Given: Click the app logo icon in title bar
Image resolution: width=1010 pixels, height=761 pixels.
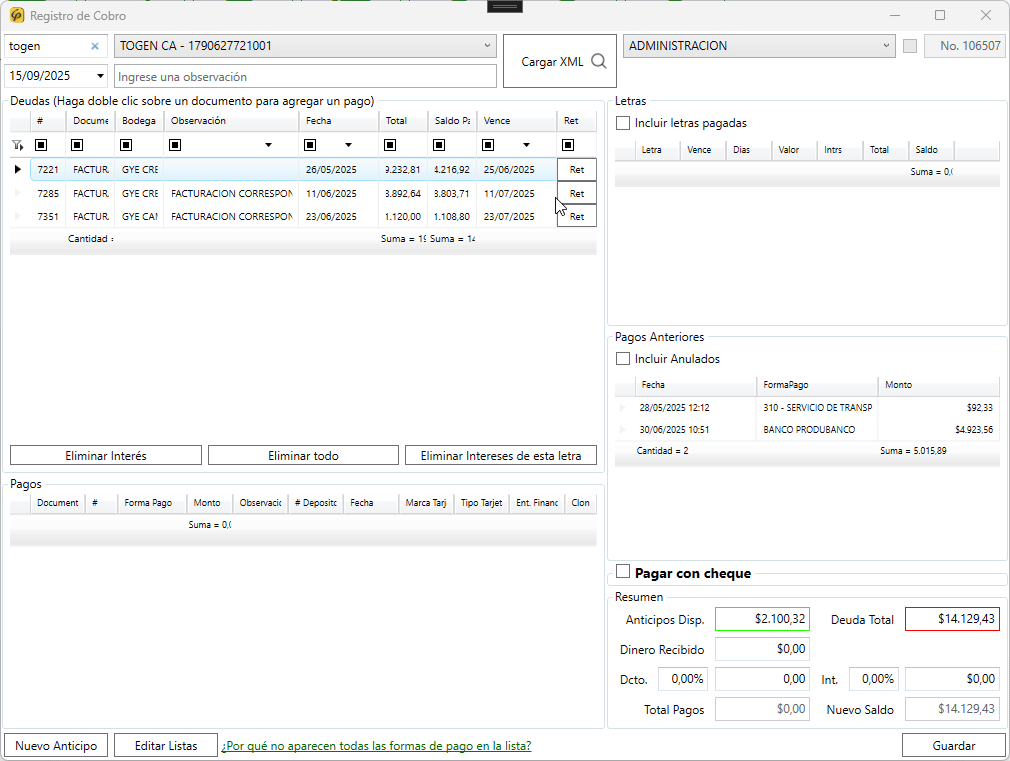Looking at the screenshot, I should coord(17,16).
